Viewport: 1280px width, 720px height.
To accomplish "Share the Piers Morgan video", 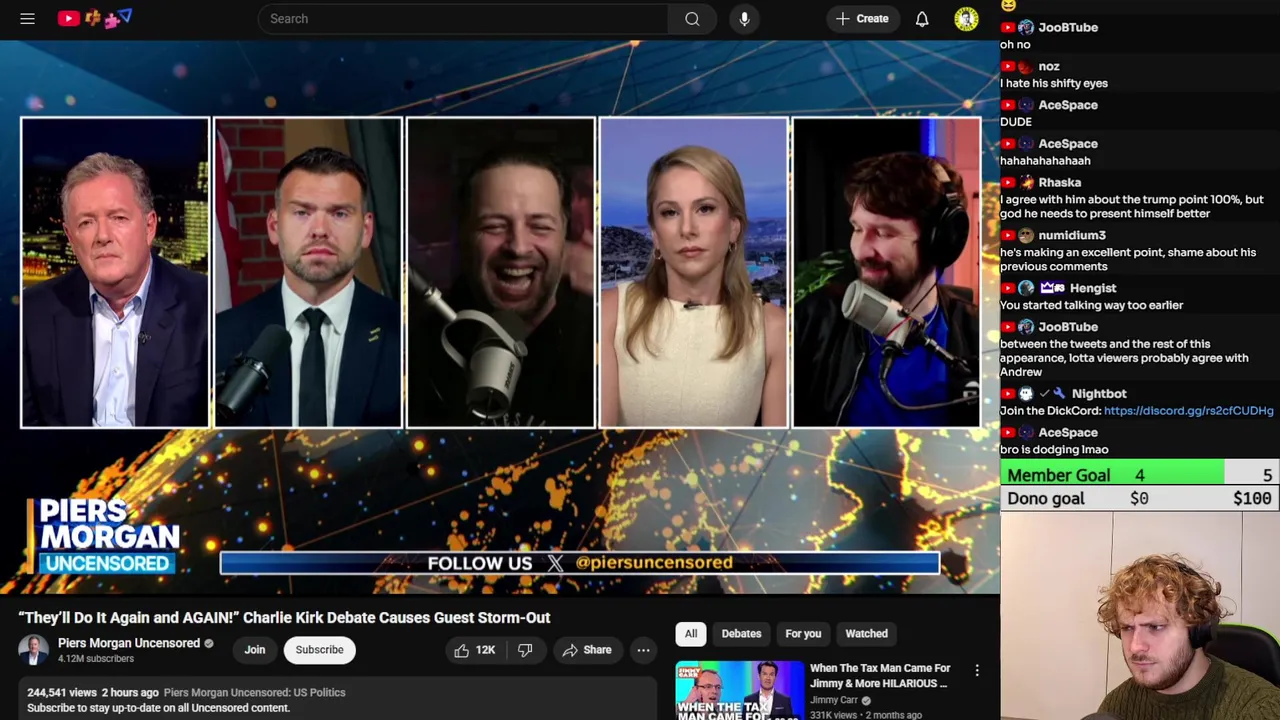I will click(587, 650).
